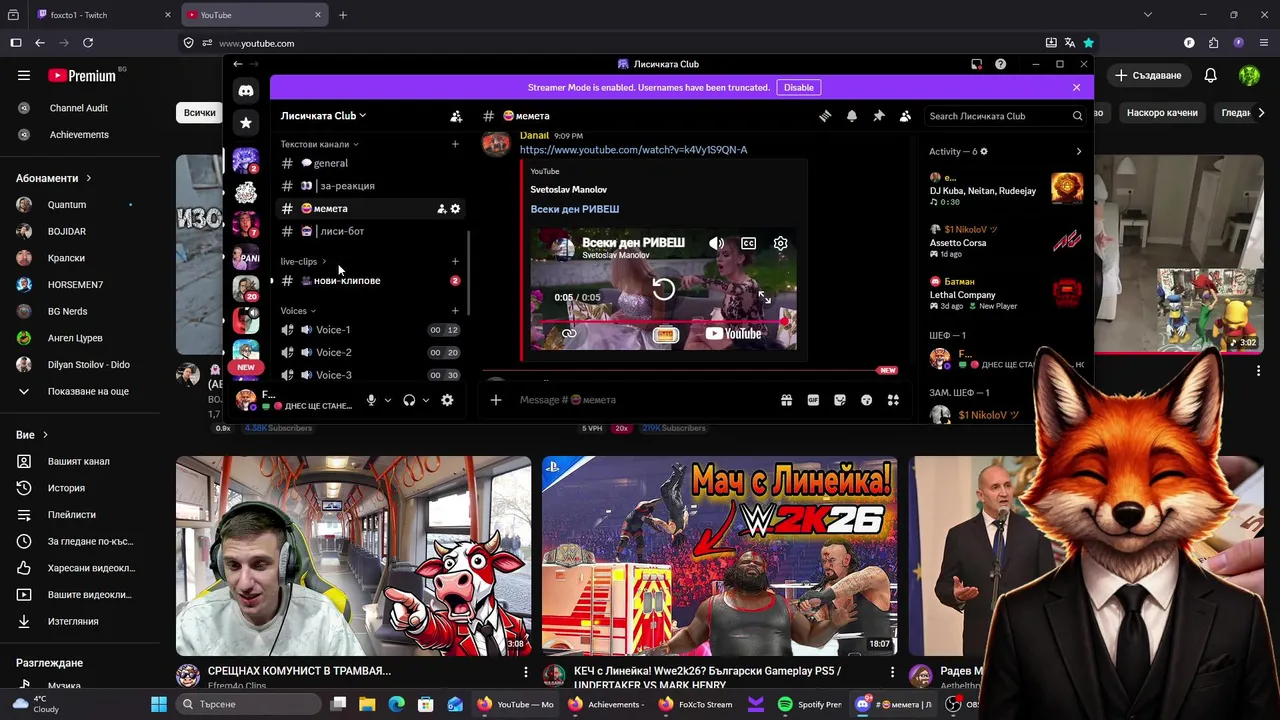1280x720 pixels.
Task: Open Лисичката Club server dropdown
Action: point(323,116)
